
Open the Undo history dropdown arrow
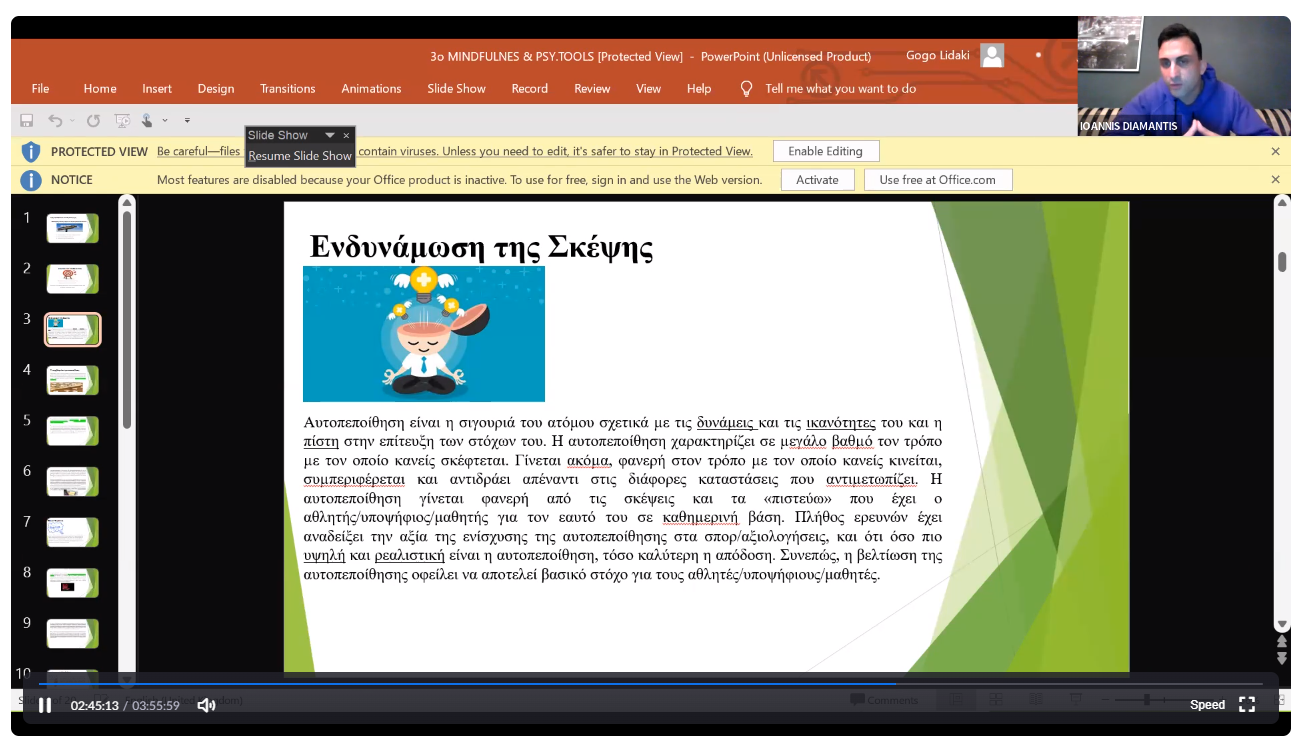[72, 121]
